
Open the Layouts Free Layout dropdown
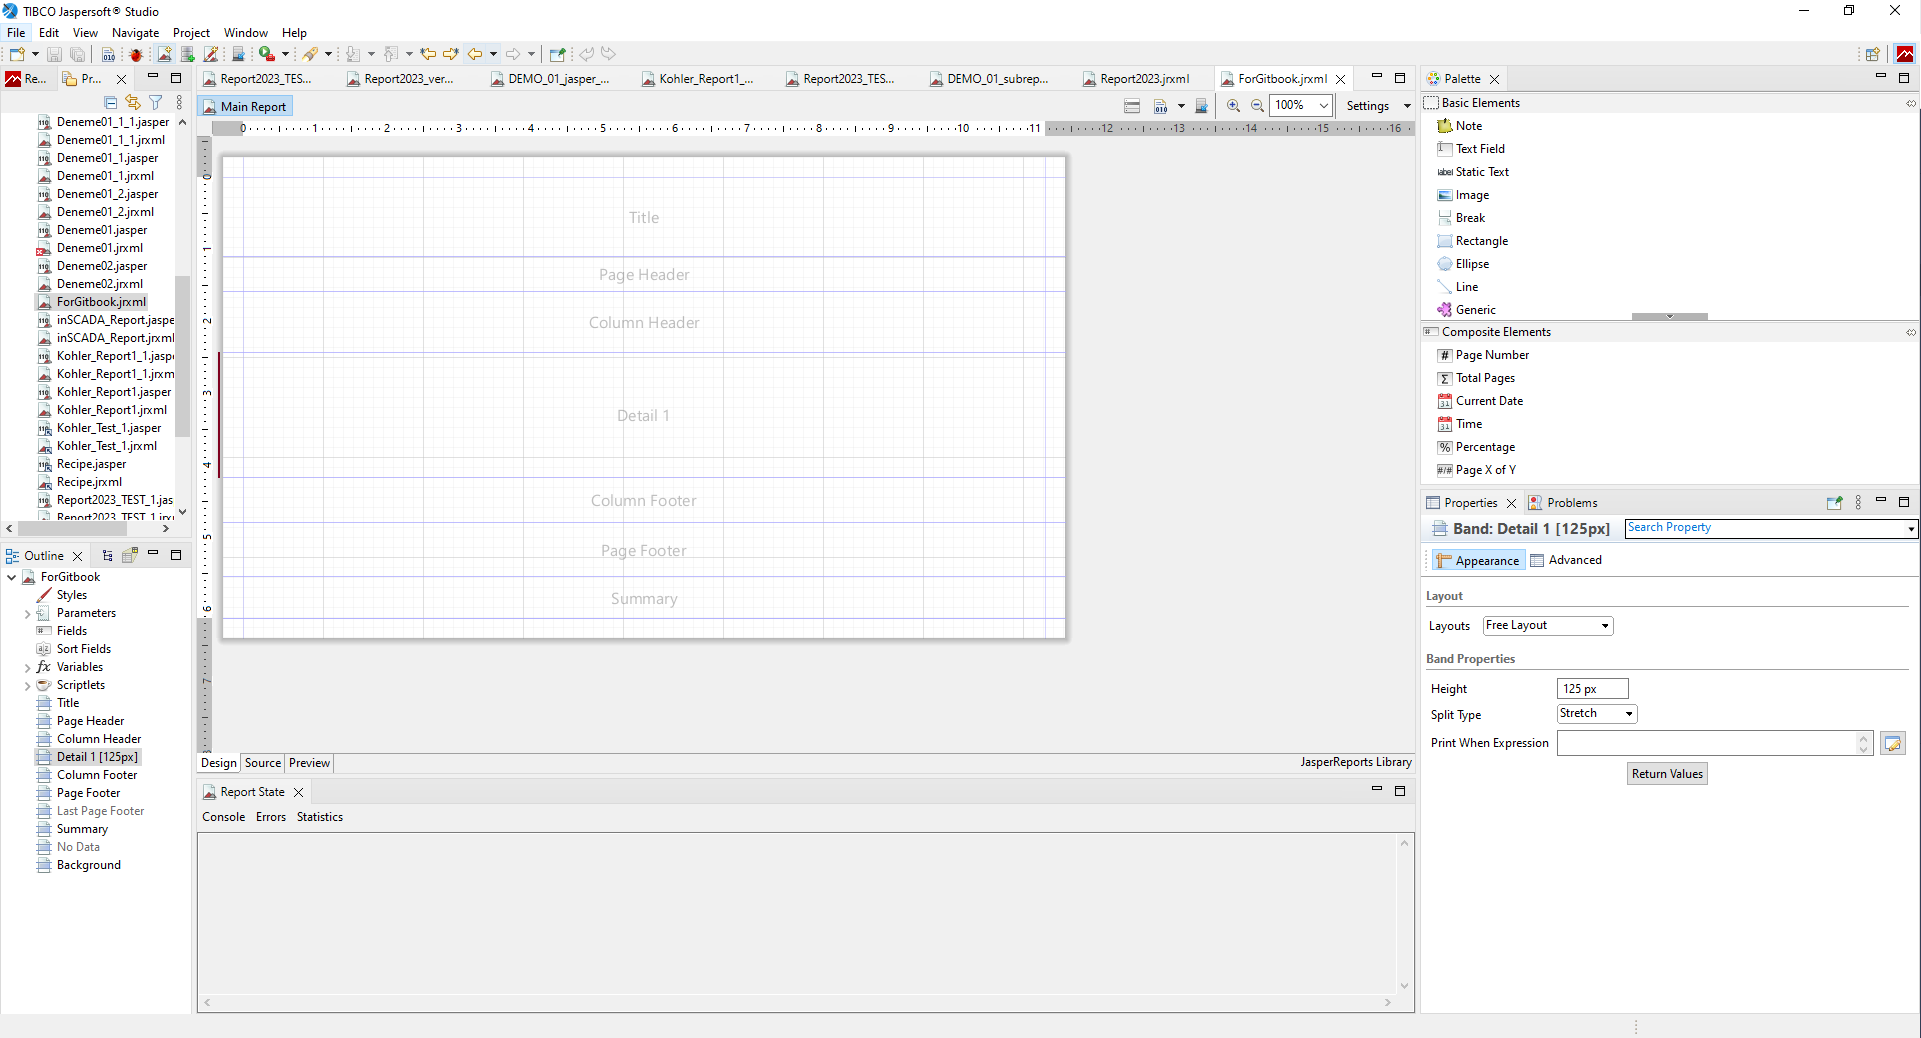(x=1548, y=626)
